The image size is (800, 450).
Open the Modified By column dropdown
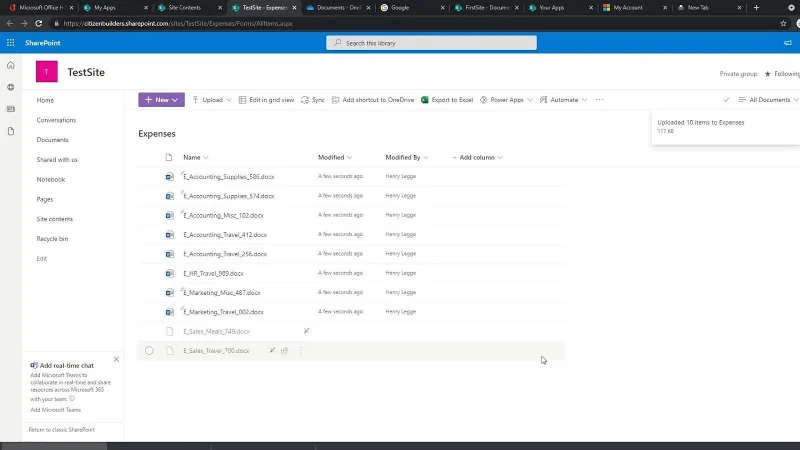407,157
